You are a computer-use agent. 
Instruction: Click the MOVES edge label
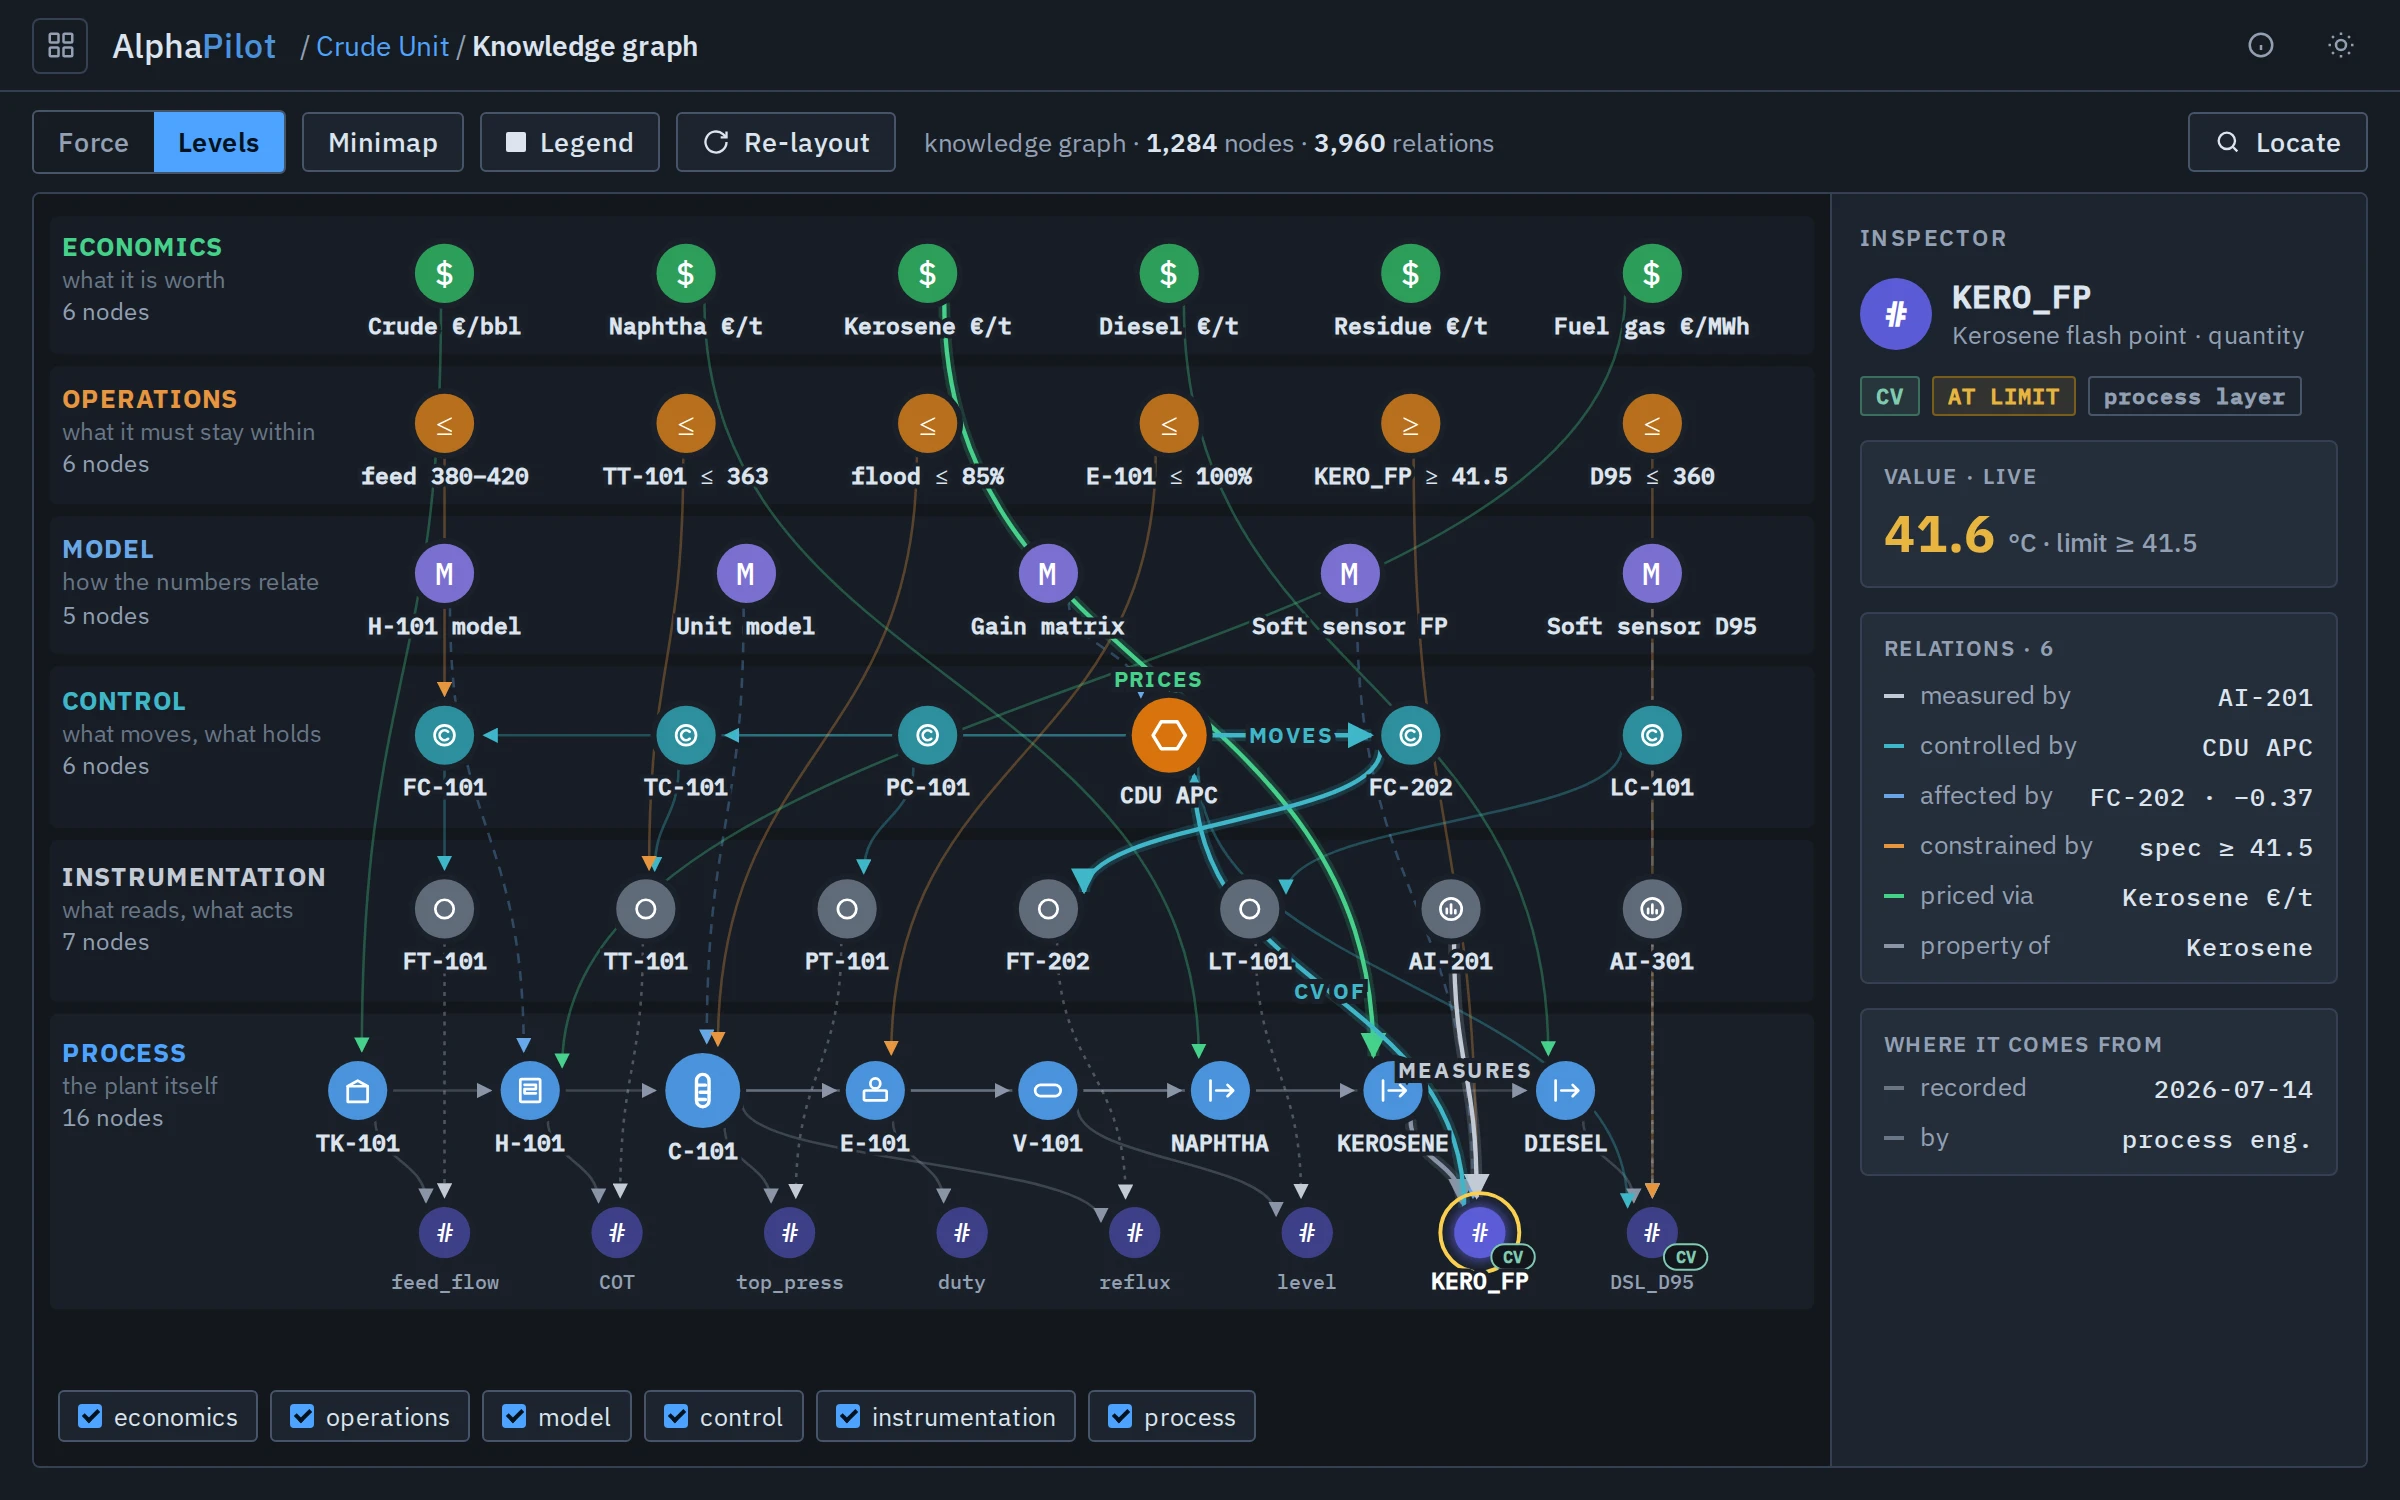pos(1291,736)
